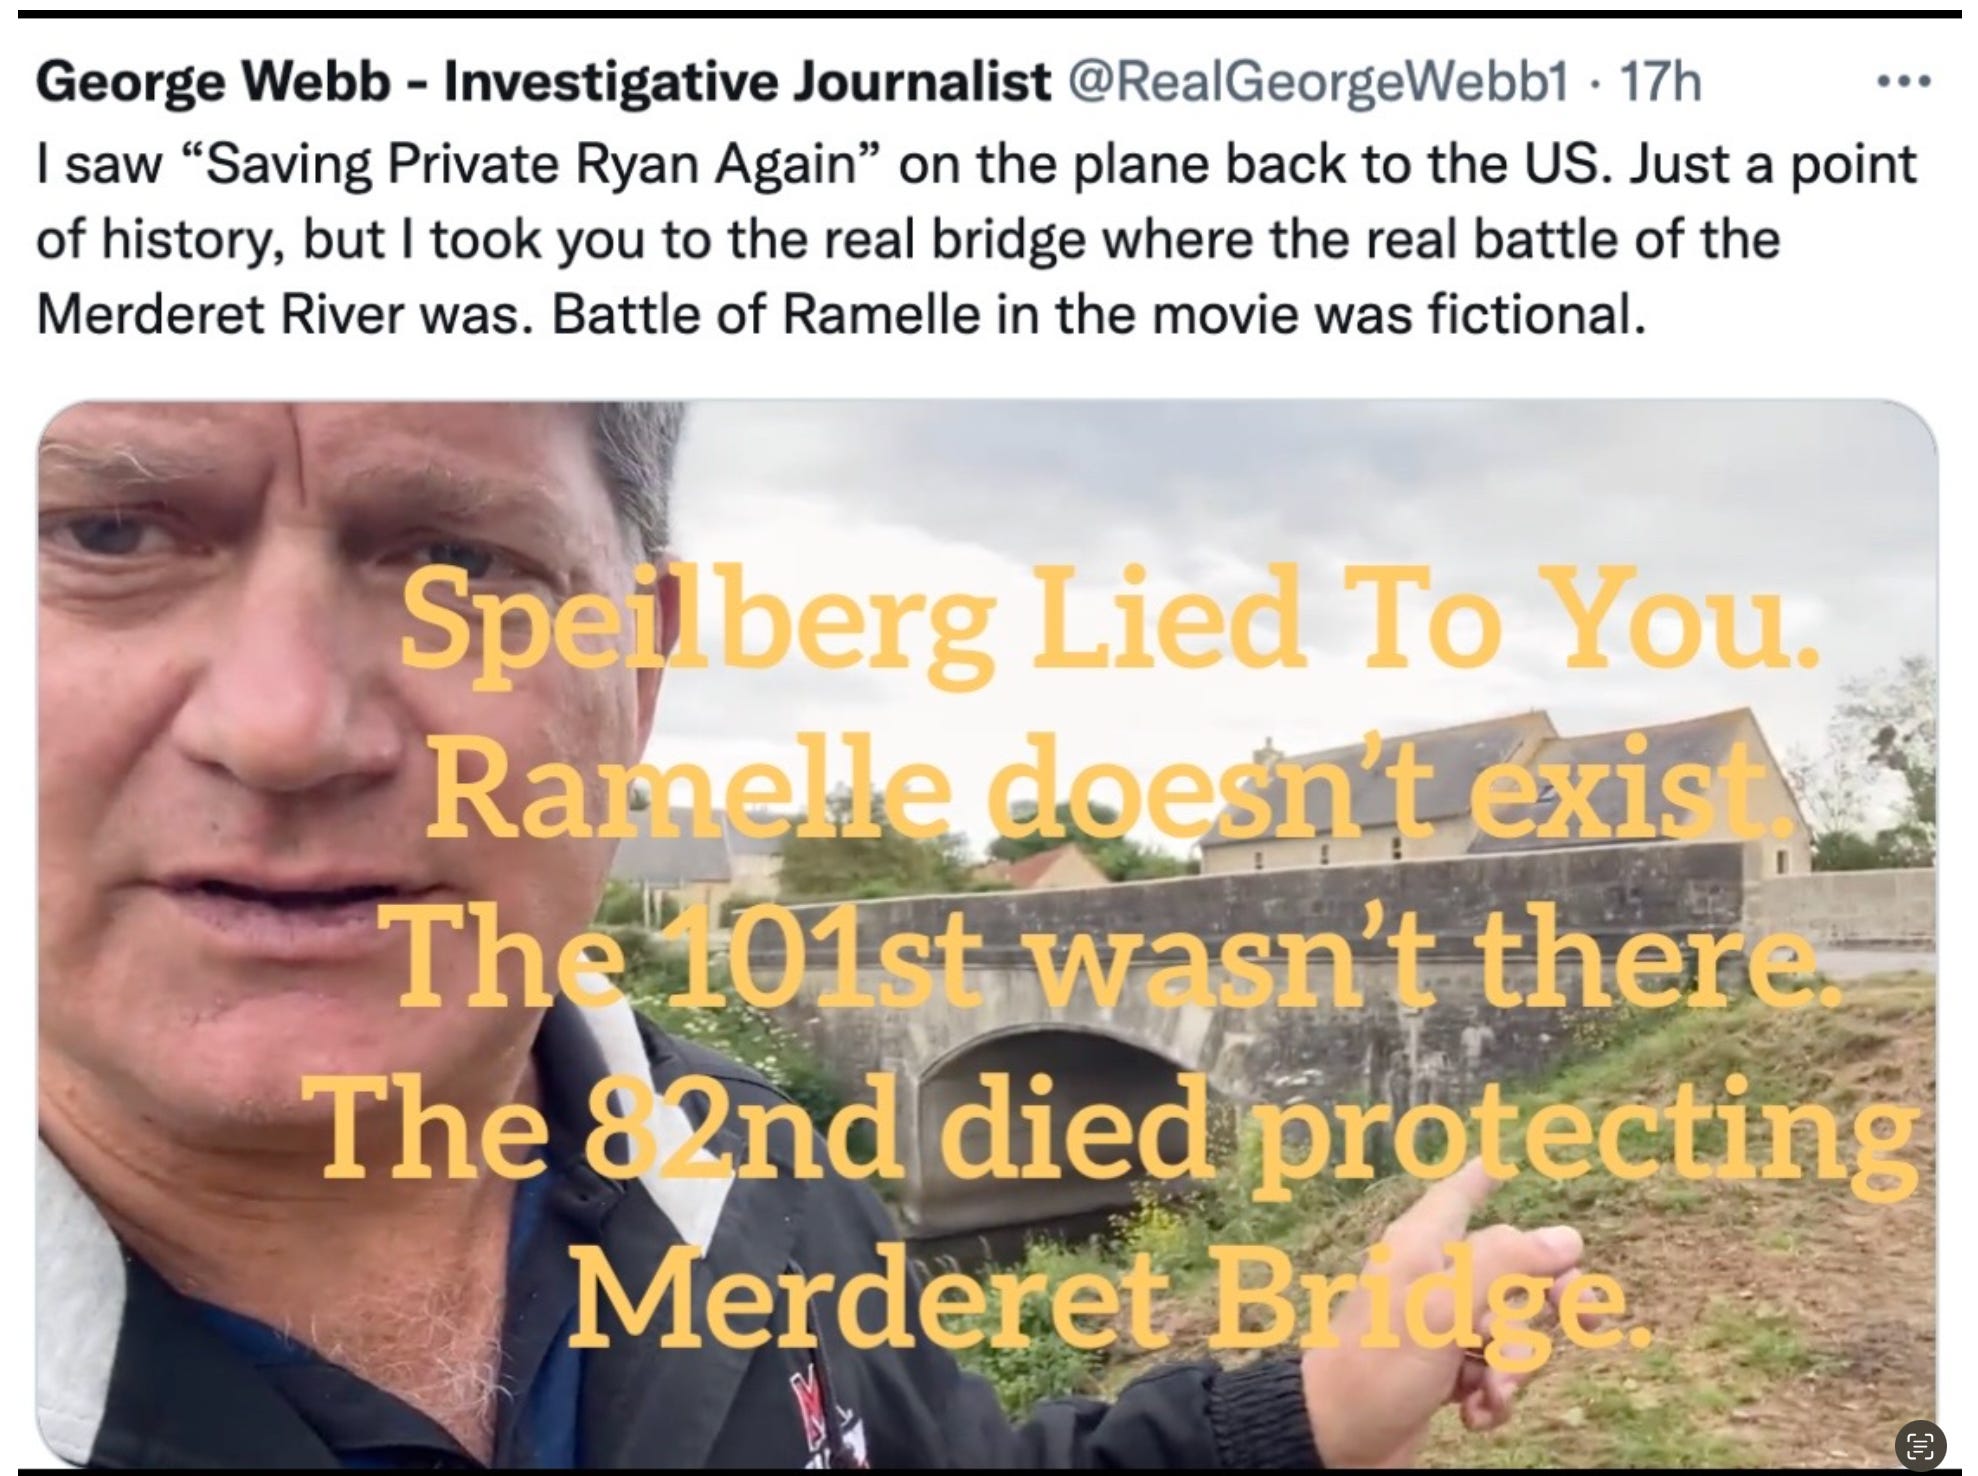Click the stone house behind the bridge
Viewport: 1978px width, 1476px height.
(x=1500, y=790)
